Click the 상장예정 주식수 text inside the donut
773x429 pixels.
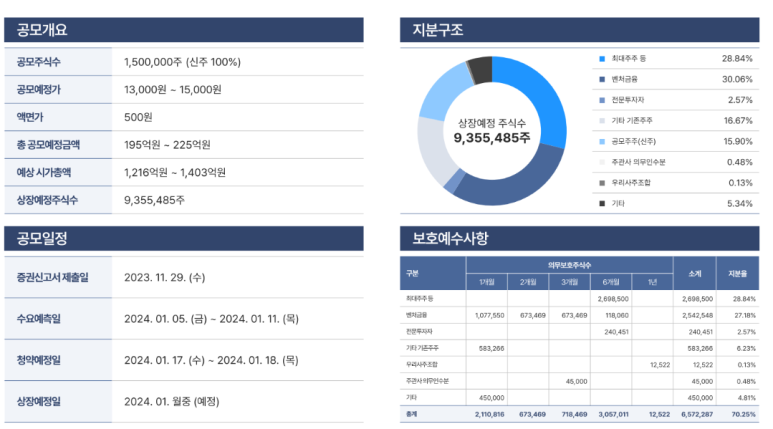point(492,123)
